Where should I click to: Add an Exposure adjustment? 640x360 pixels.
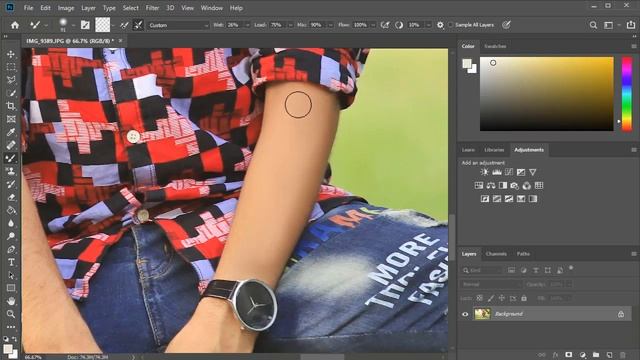pyautogui.click(x=521, y=172)
